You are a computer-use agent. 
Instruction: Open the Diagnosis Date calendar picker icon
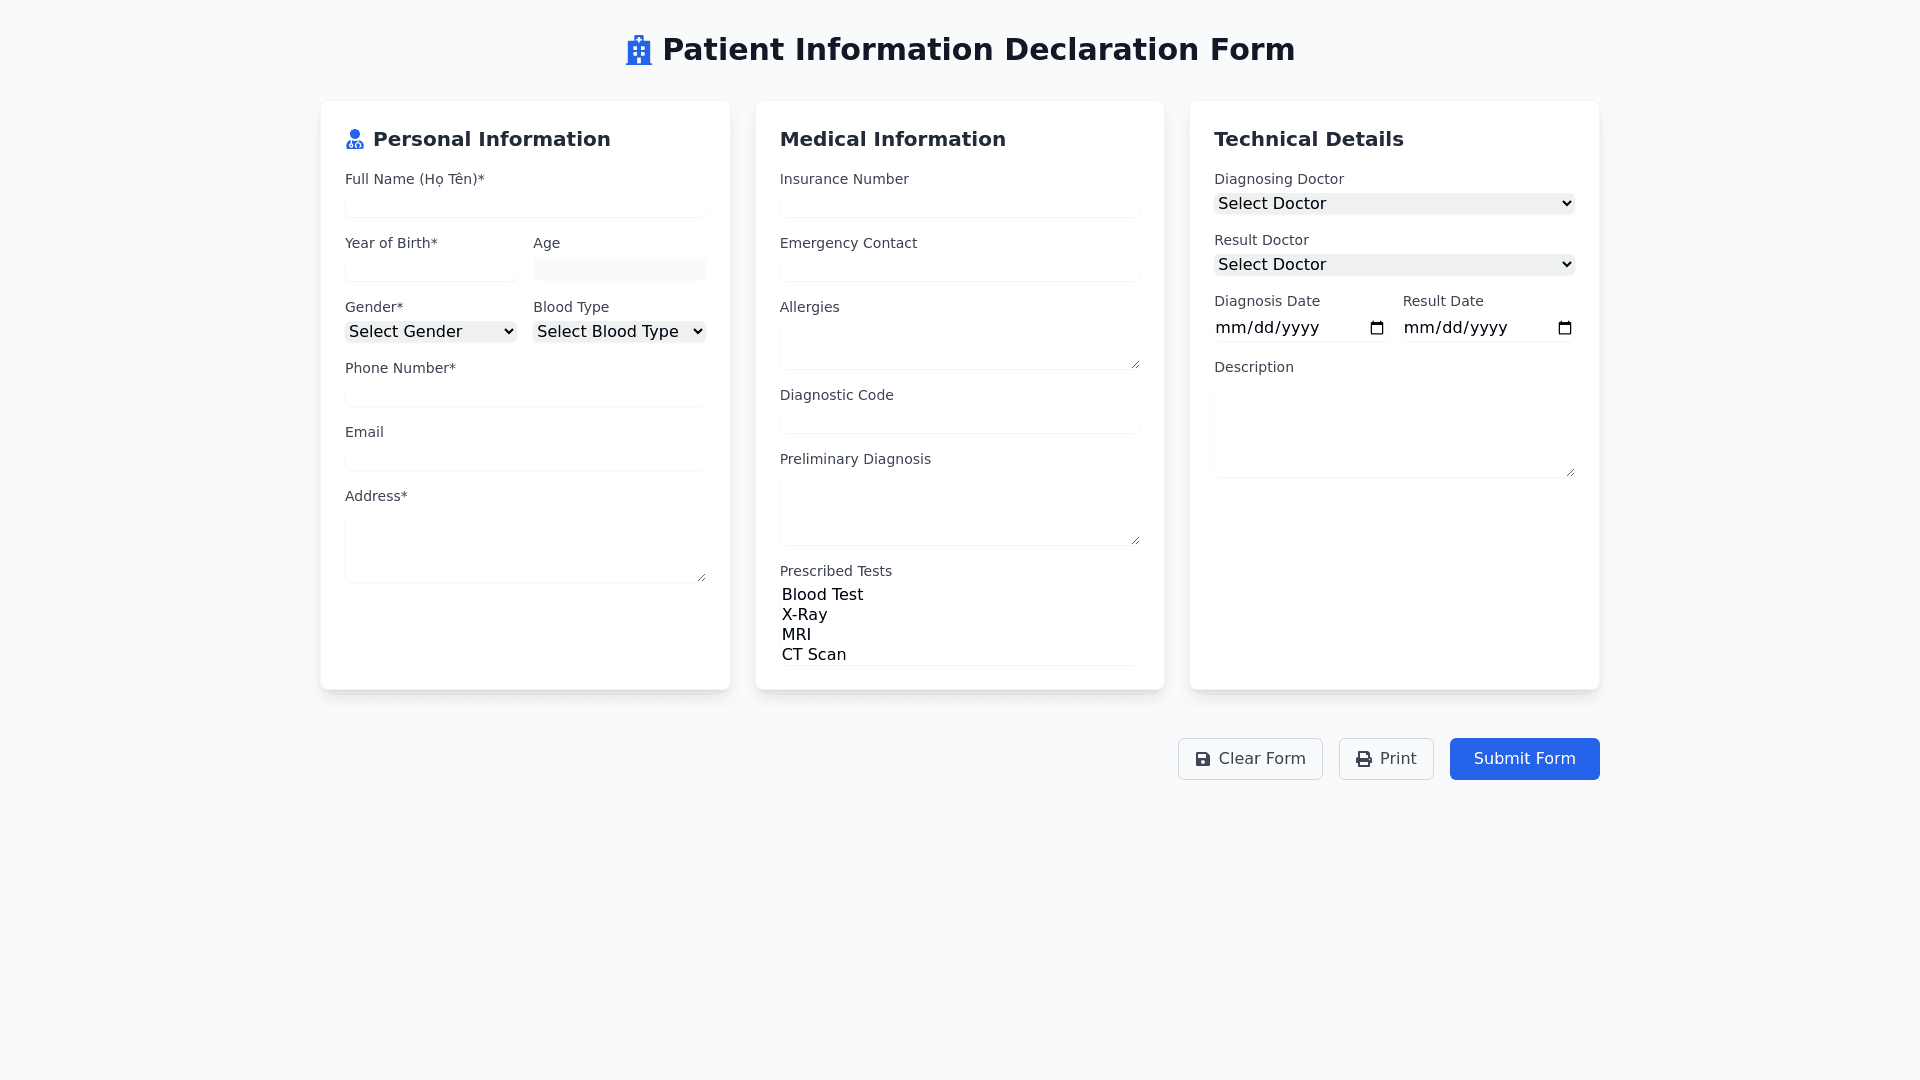point(1377,328)
